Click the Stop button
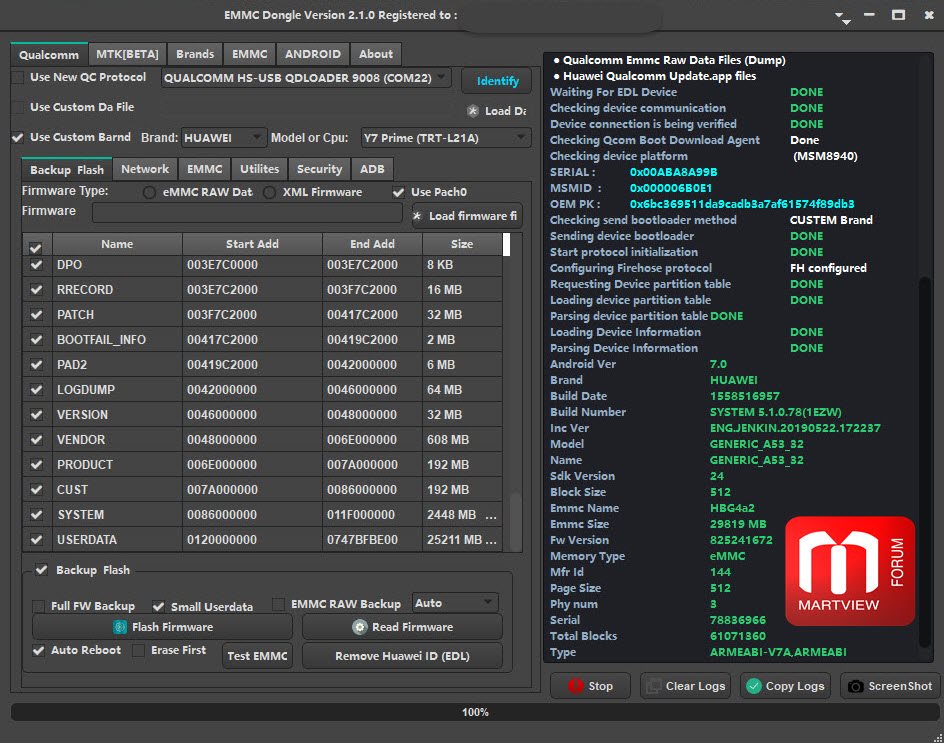The width and height of the screenshot is (944, 743). [590, 686]
